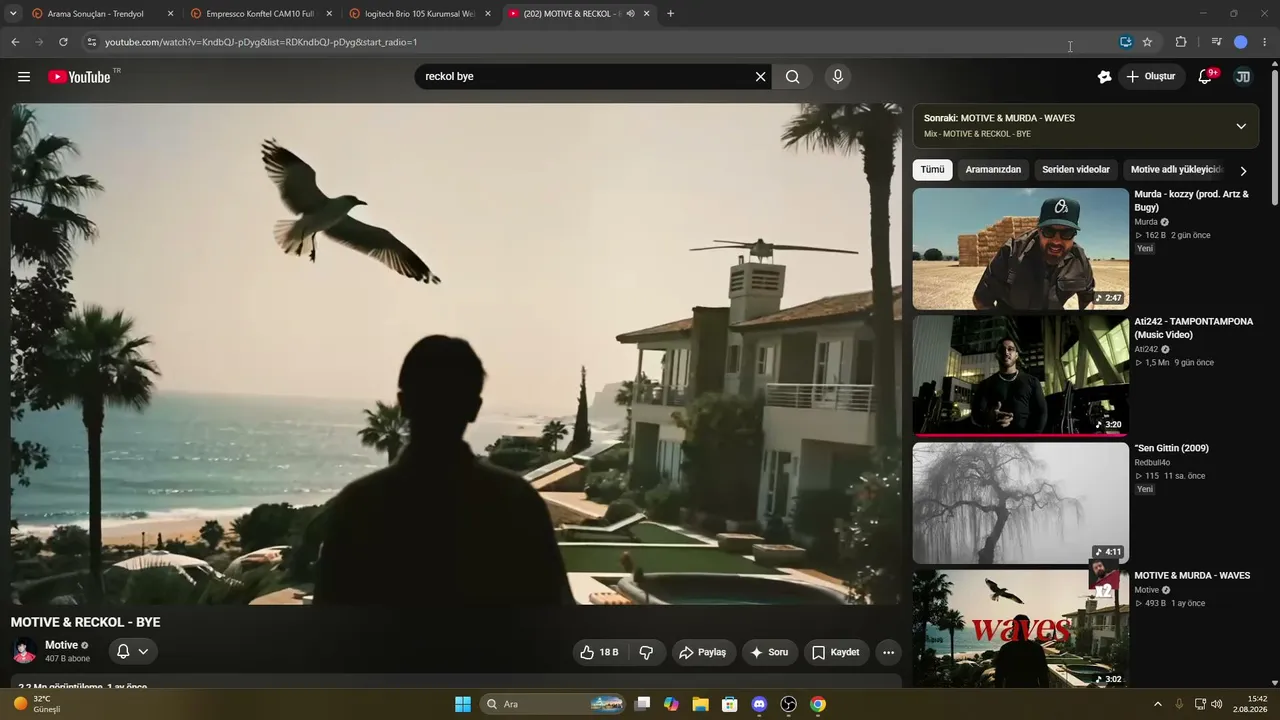Screen dimensions: 1280x720
Task: Open the YouTube notifications bell
Action: coord(1206,77)
